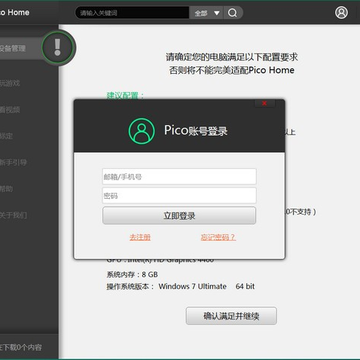This screenshot has width=360, height=360.
Task: Open the 全部 search category dropdown
Action: [x=207, y=13]
